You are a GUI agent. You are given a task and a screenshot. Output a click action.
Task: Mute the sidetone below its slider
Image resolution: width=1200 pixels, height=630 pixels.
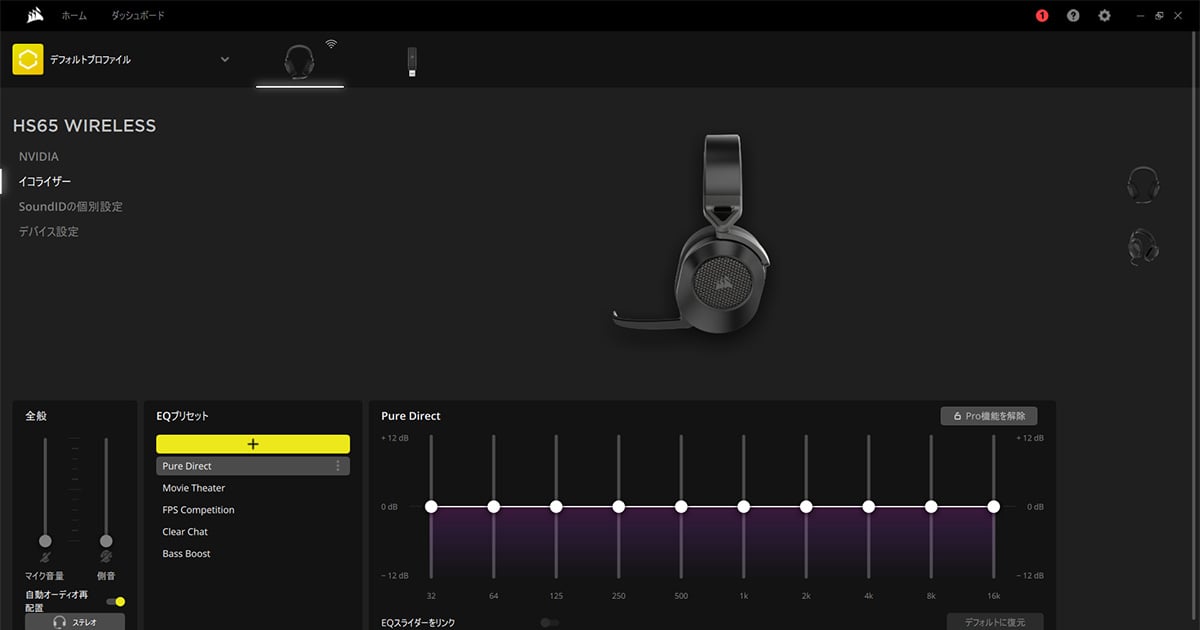[x=106, y=557]
